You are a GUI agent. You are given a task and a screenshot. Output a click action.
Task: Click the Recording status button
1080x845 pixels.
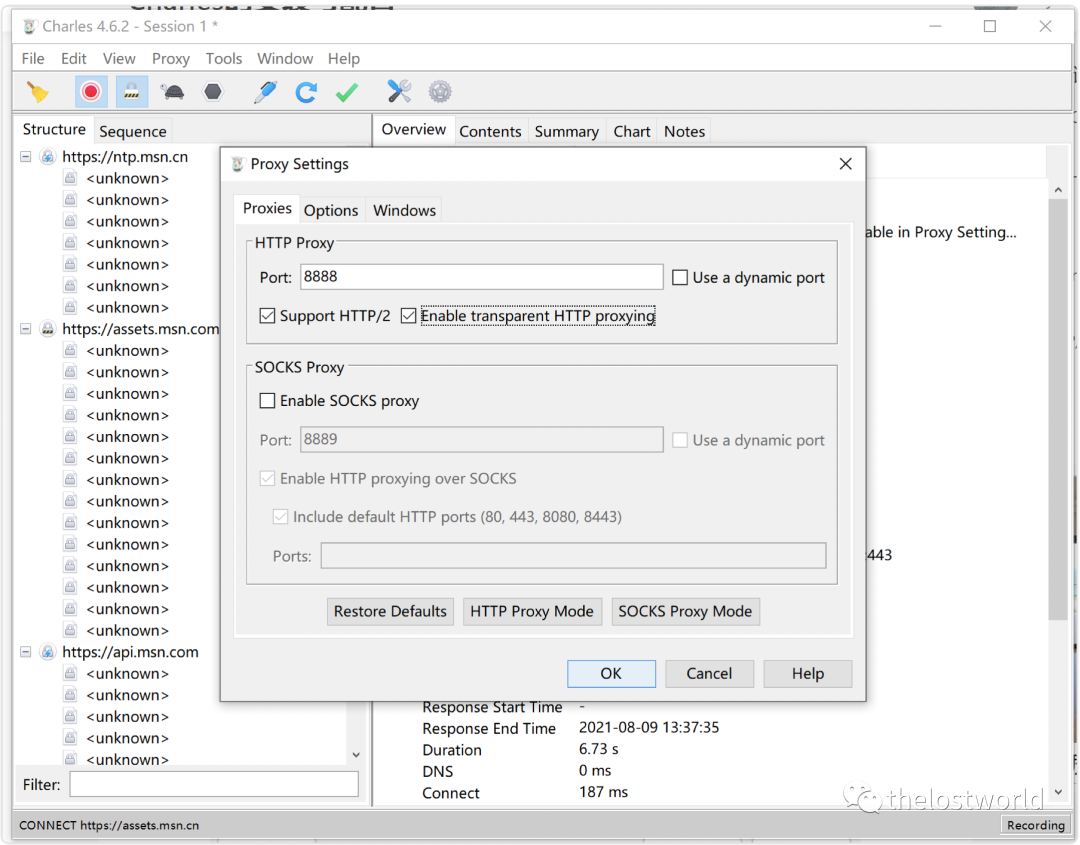pyautogui.click(x=1035, y=825)
